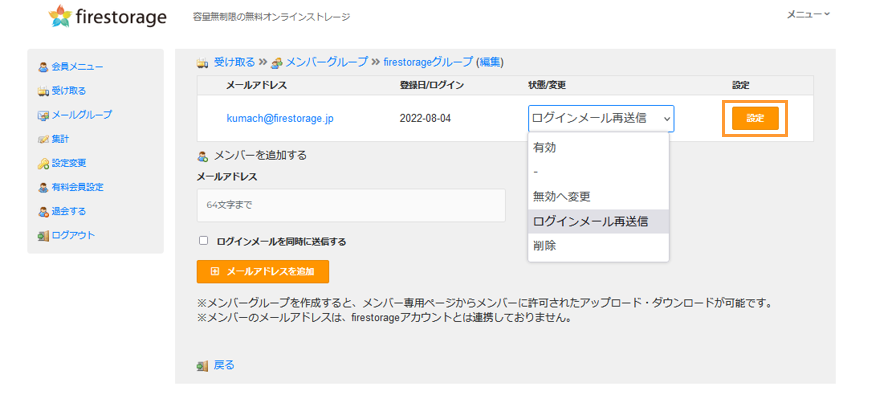Viewport: 890px width, 395px height.
Task: Click the 会員メニュー sidebar icon
Action: pyautogui.click(x=43, y=67)
